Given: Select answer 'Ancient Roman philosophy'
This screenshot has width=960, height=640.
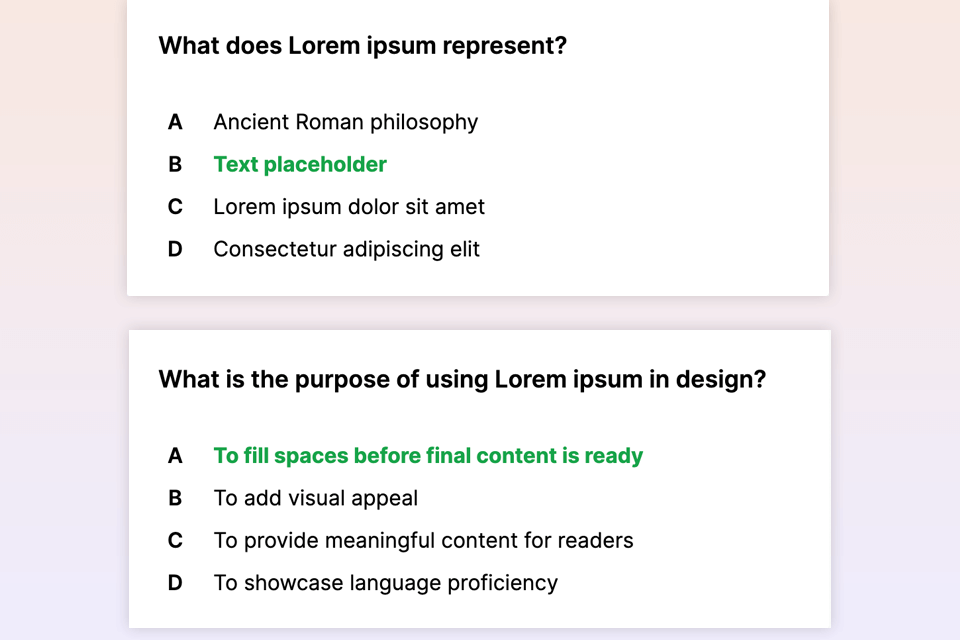Looking at the screenshot, I should [x=345, y=122].
